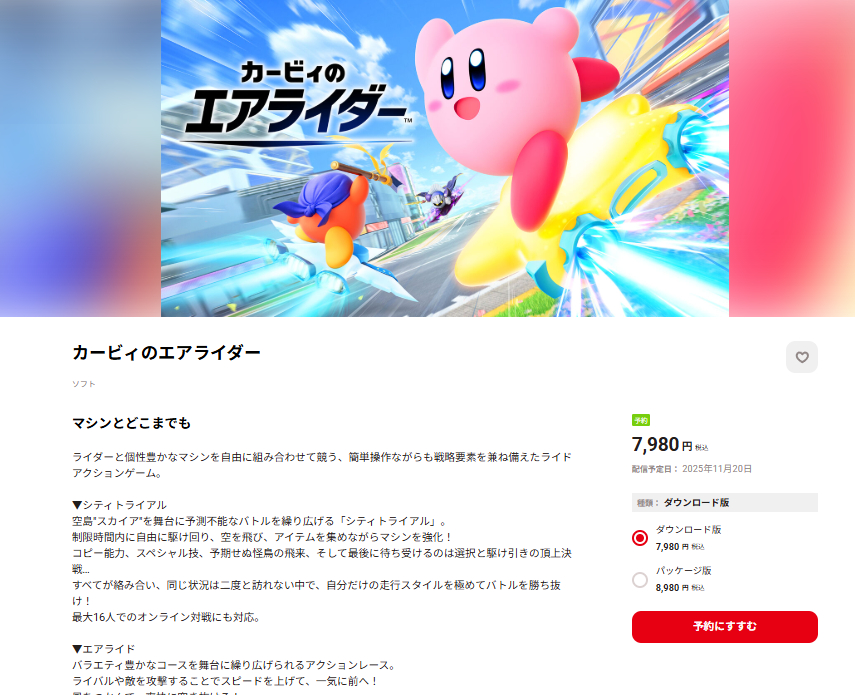Image resolution: width=855 pixels, height=695 pixels.
Task: Click the エアライド section heading
Action: point(109,649)
